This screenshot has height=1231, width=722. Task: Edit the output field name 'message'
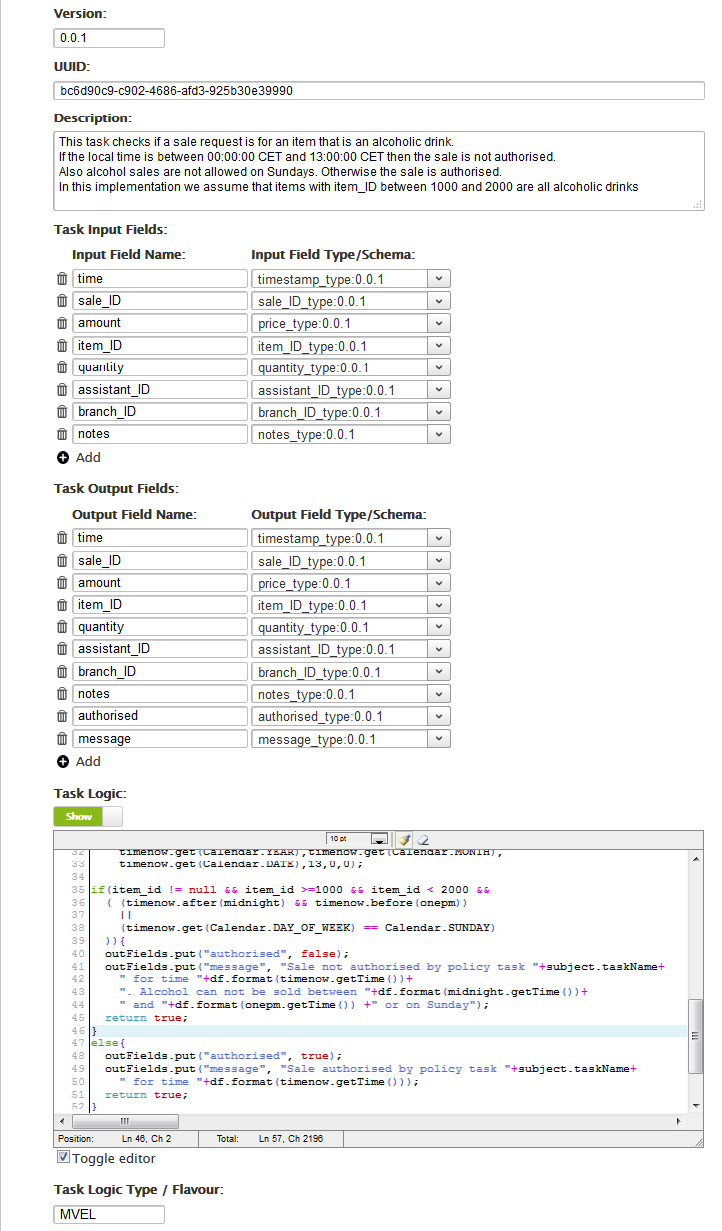[x=160, y=739]
